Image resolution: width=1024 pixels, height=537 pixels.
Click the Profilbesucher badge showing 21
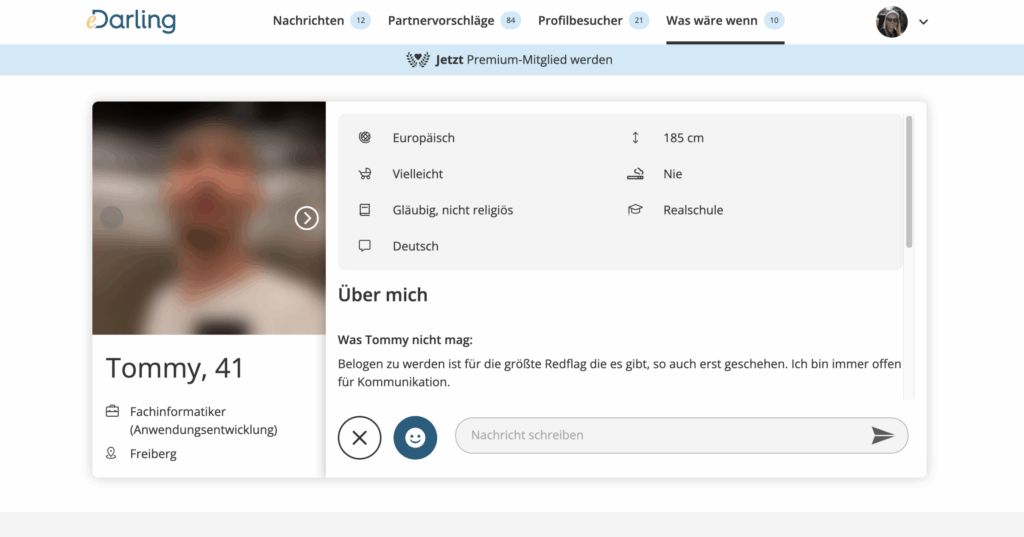tap(639, 20)
